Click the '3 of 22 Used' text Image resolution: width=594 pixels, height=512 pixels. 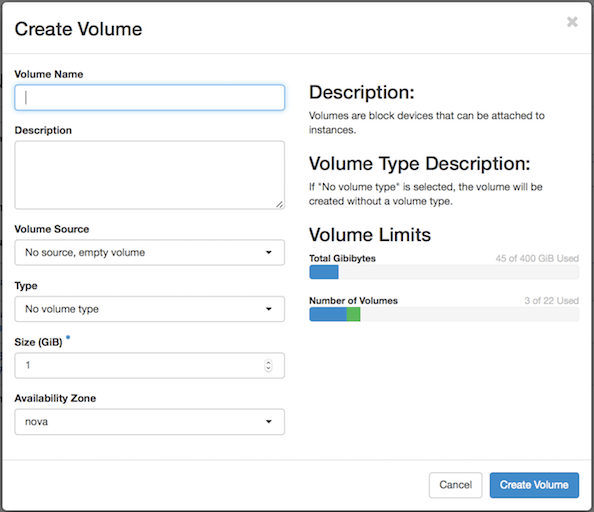[x=551, y=301]
